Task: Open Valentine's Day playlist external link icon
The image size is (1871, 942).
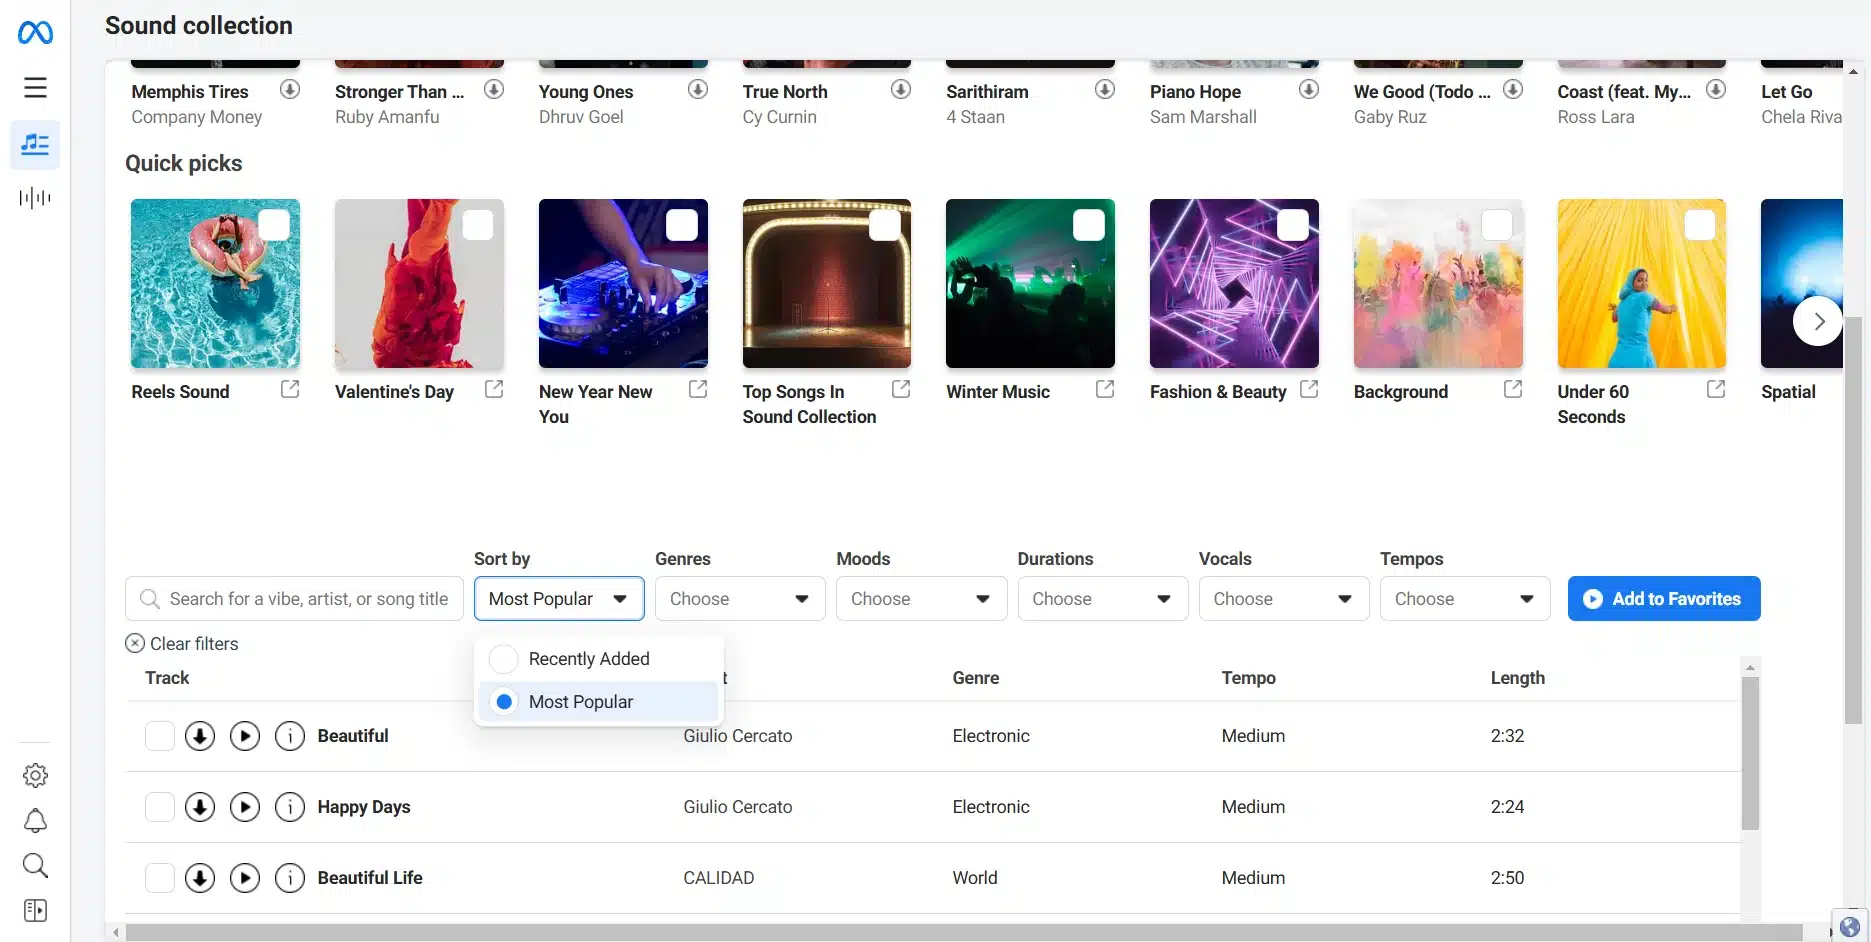Action: tap(494, 389)
